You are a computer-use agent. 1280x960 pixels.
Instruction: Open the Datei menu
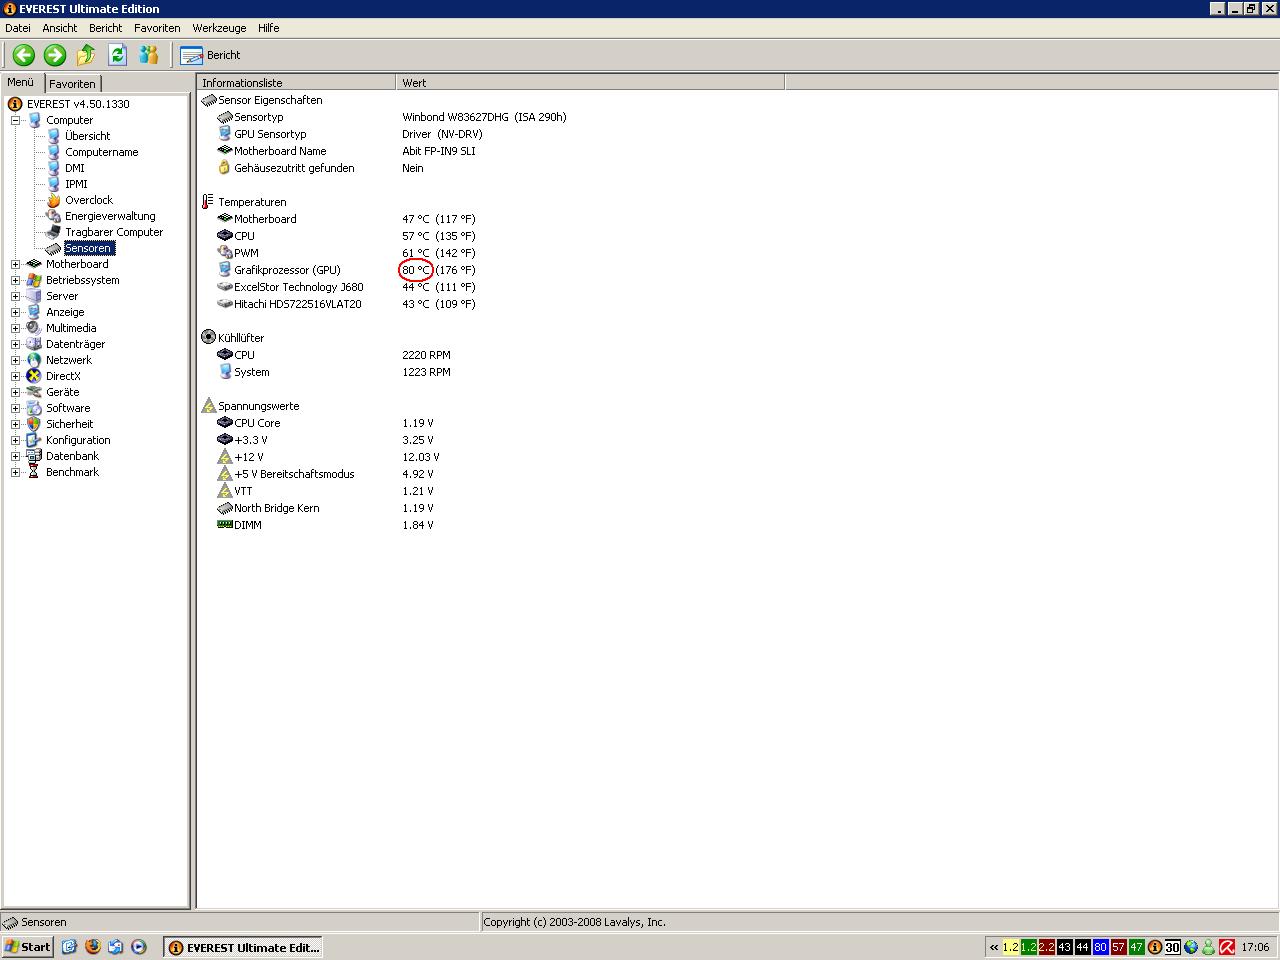[x=18, y=28]
